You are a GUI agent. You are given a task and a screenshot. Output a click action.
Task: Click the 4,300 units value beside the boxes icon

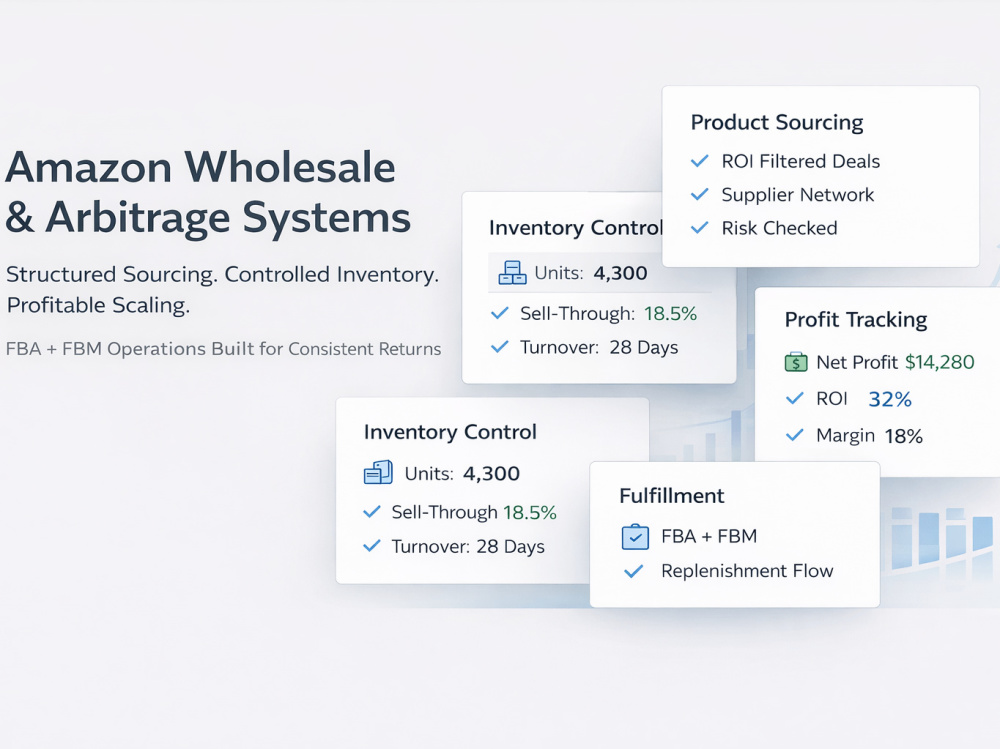620,273
